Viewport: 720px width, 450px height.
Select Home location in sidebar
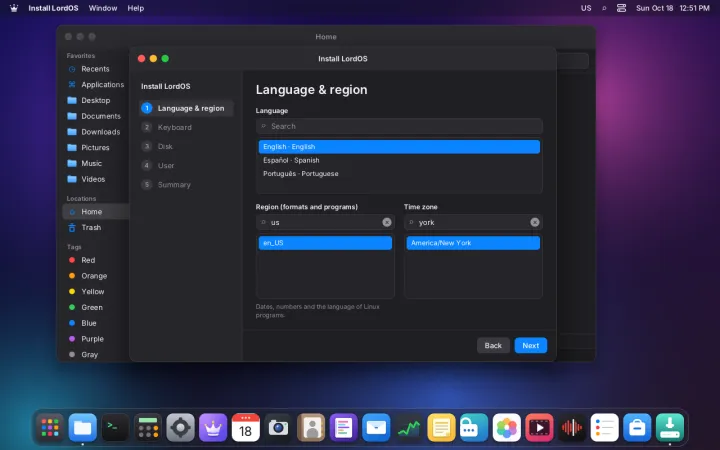pyautogui.click(x=95, y=212)
